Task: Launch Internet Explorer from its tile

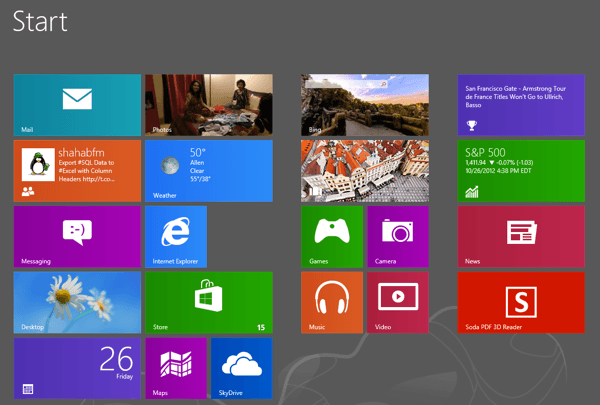Action: pyautogui.click(x=176, y=236)
